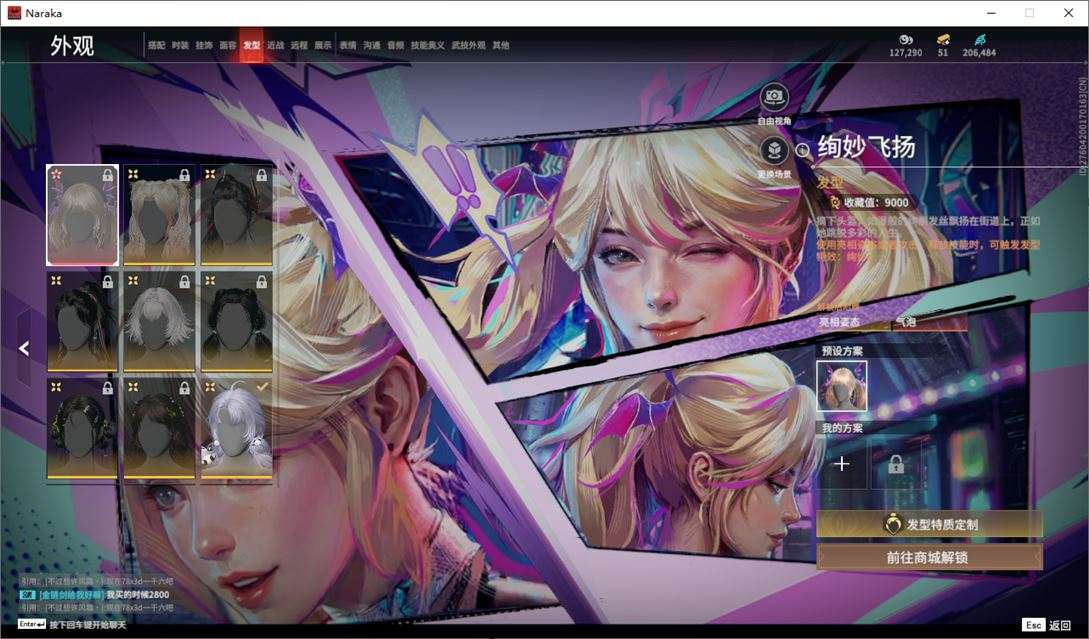Viewport: 1089px width, 639px height.
Task: Select the dark braided hairstyle with colored strands
Action: coord(82,322)
